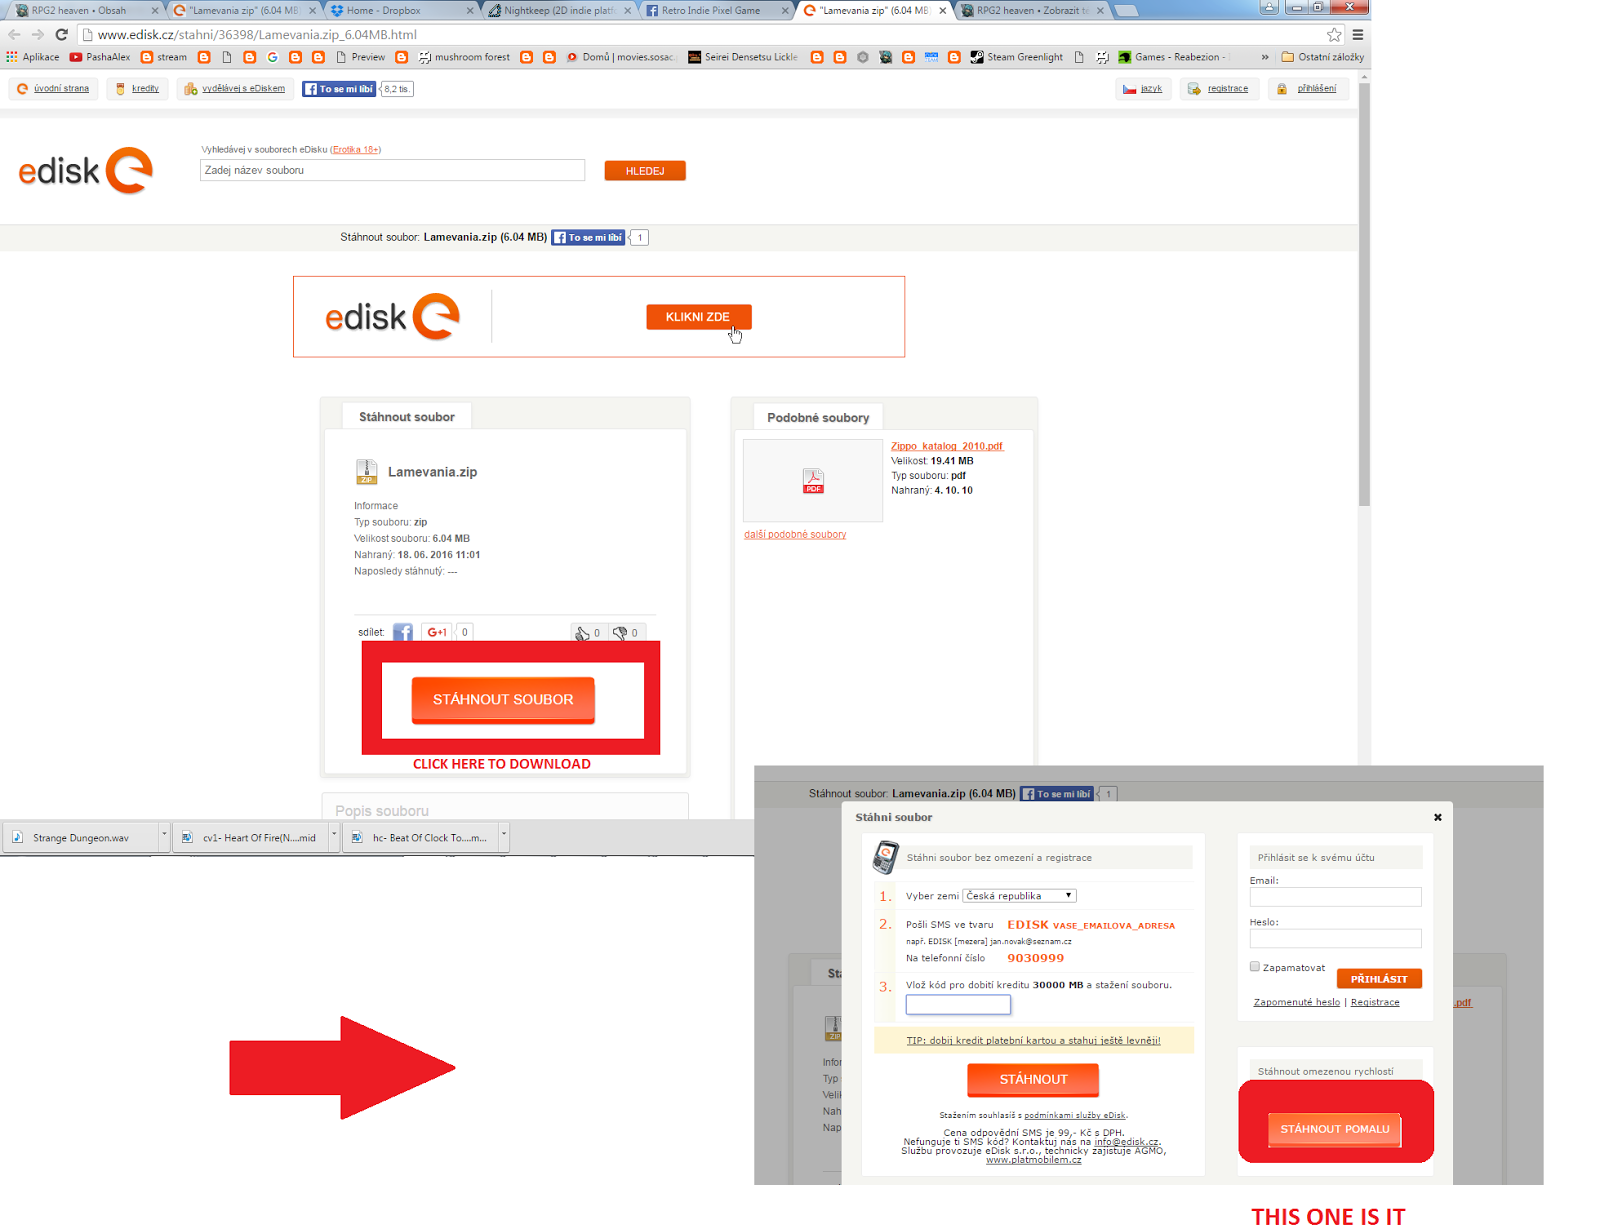
Task: Select the Podobné soubory panel tab
Action: click(818, 418)
